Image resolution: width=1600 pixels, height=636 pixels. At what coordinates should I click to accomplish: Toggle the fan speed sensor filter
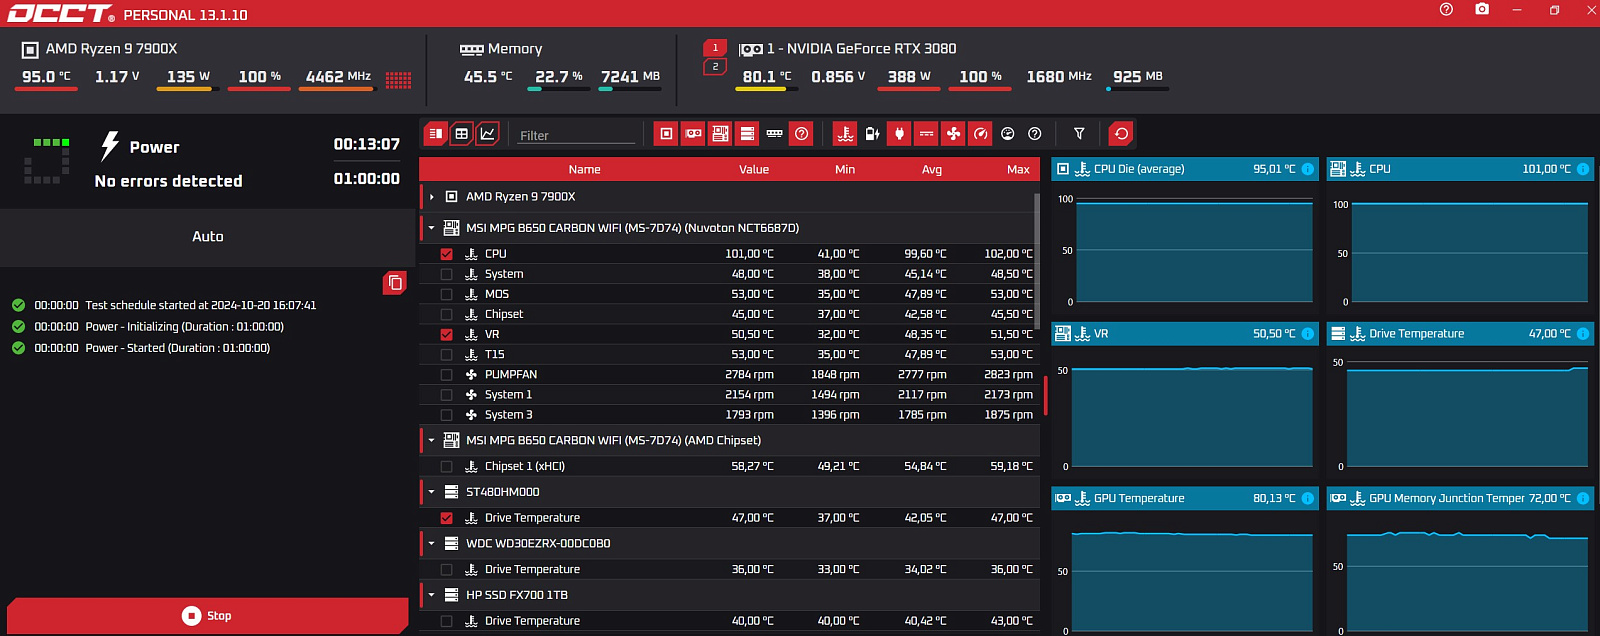[x=953, y=134]
